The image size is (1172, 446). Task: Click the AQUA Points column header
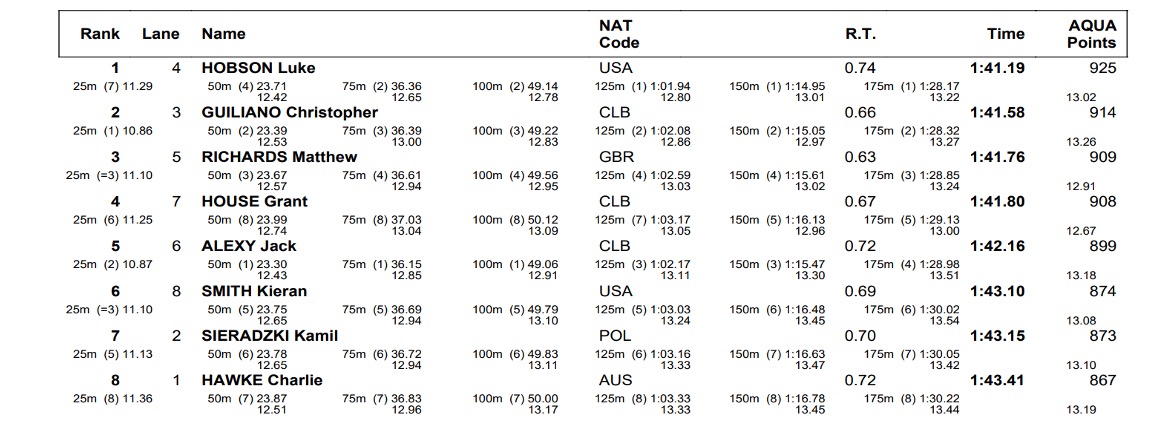(1091, 34)
